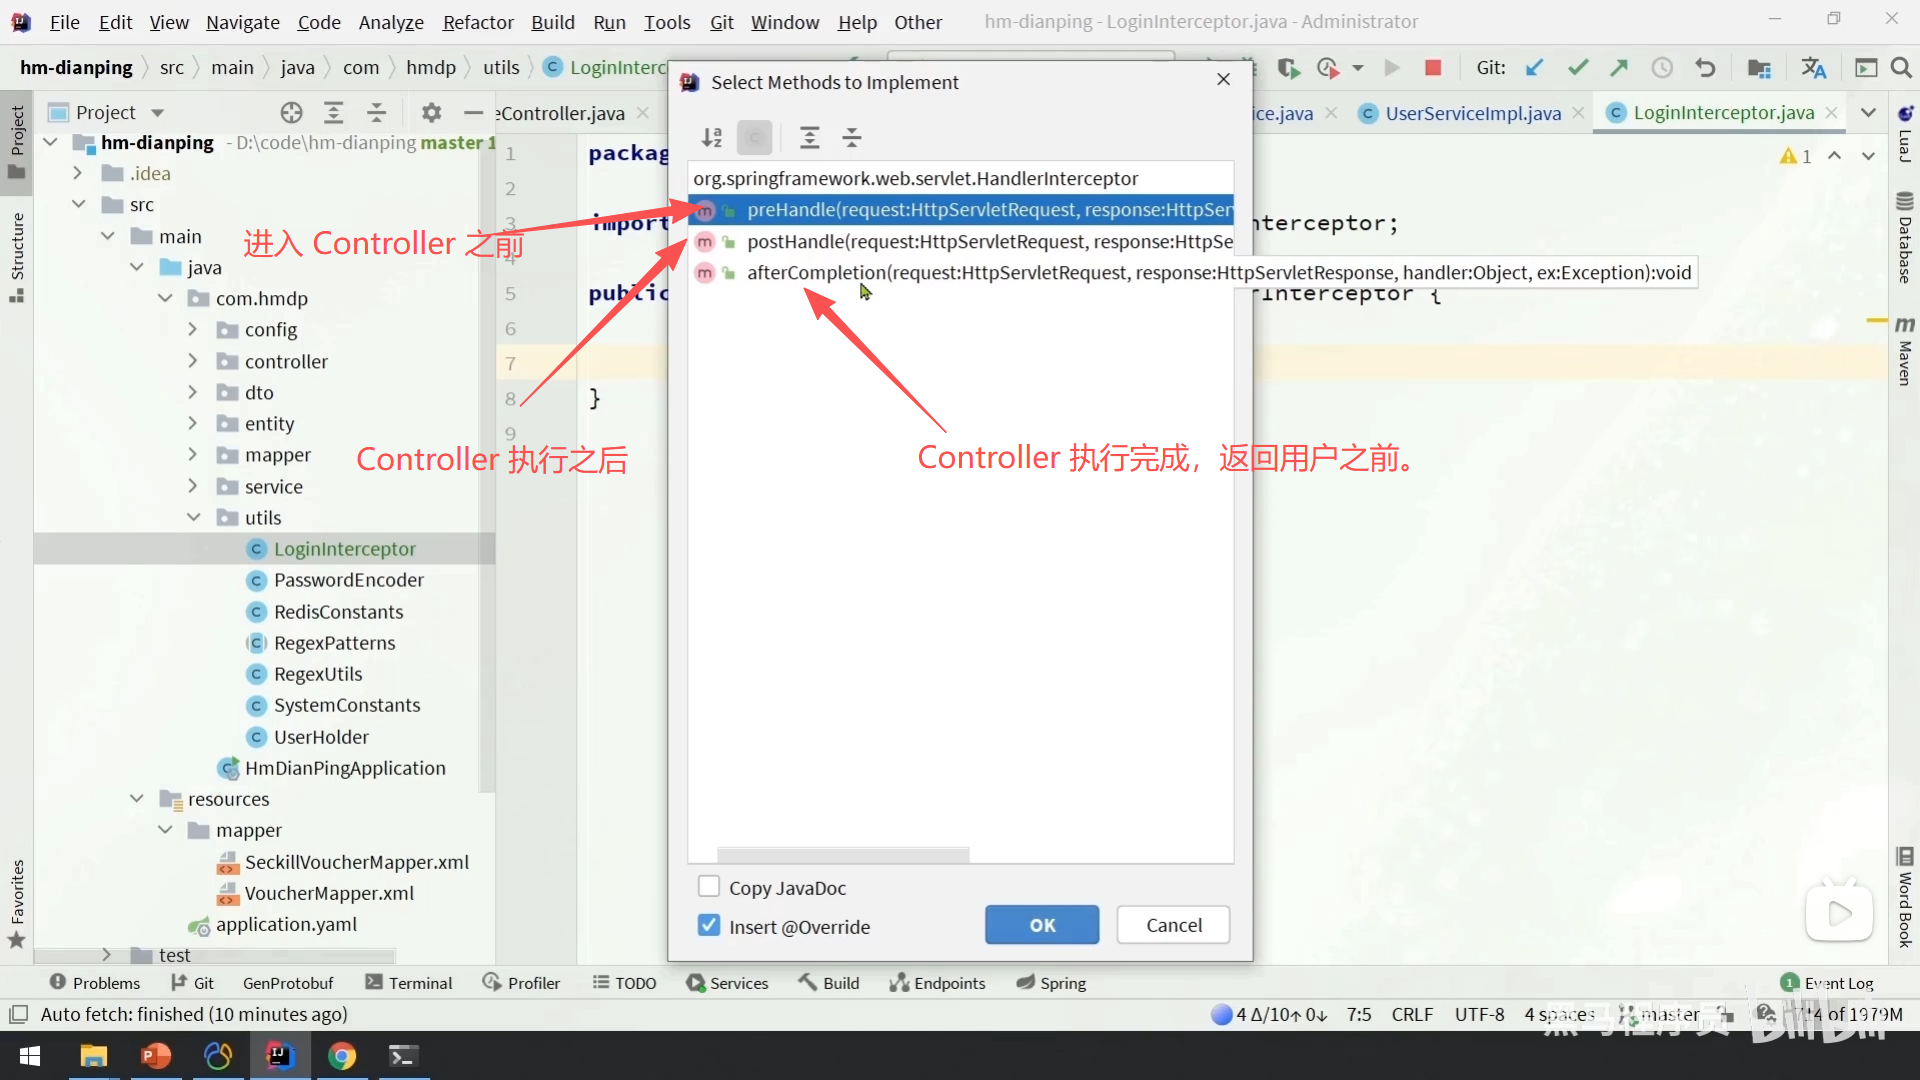Click locate target icon in Project panel
Screen dimensions: 1920x1080
click(291, 112)
